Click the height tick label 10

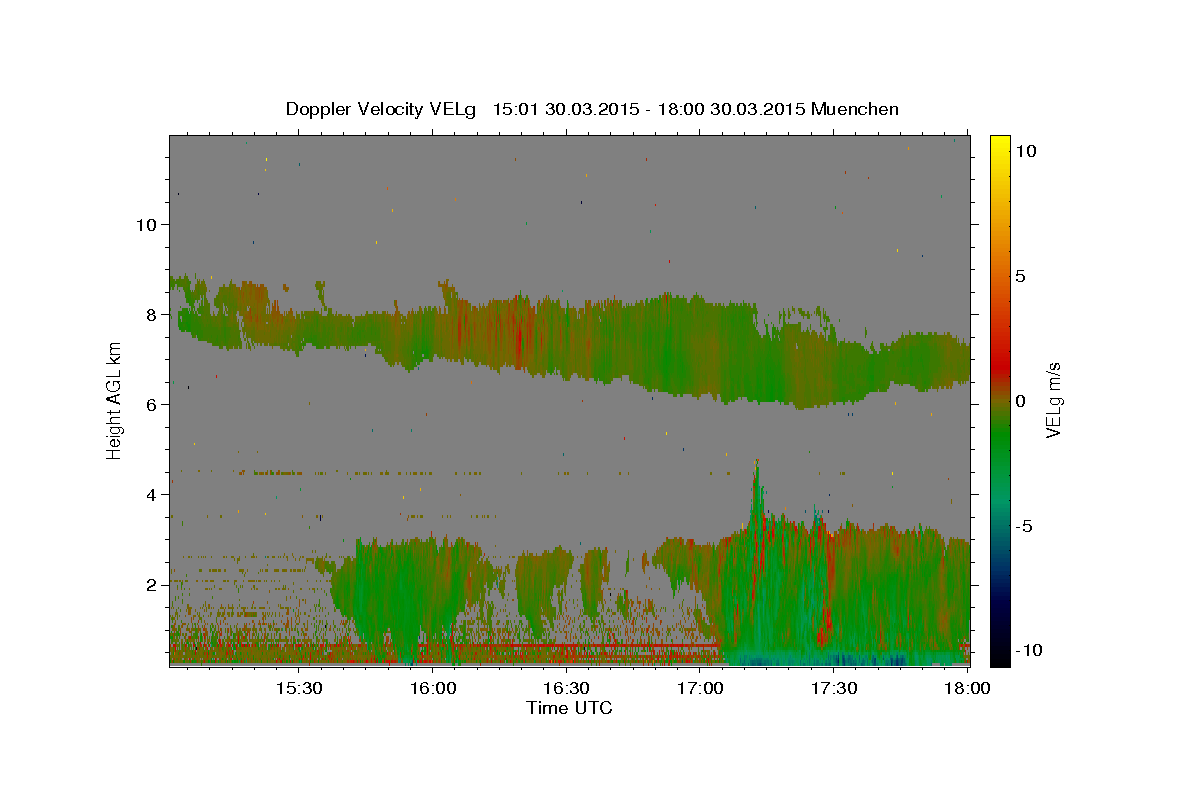[146, 225]
